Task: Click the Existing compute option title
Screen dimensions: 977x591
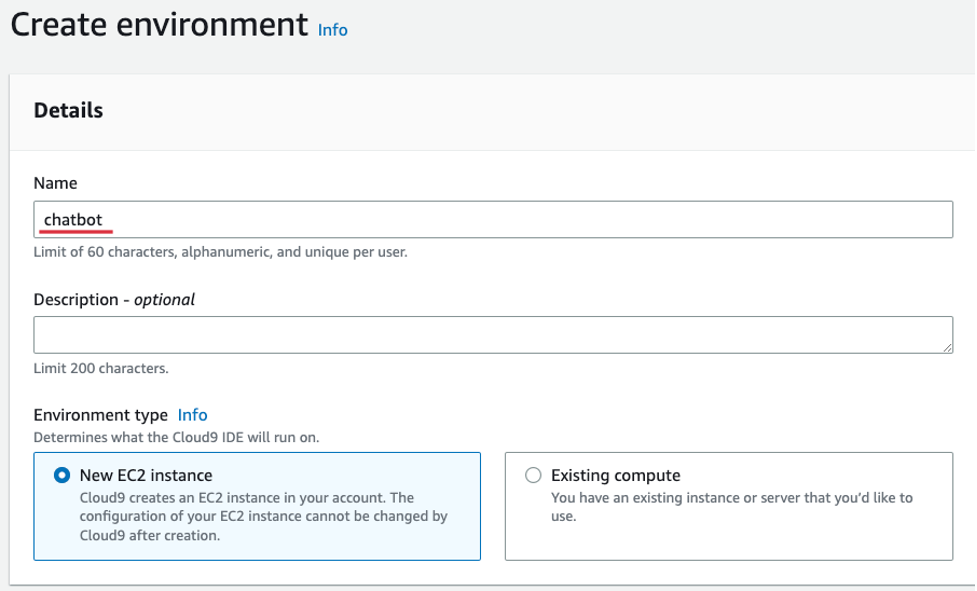Action: (615, 476)
